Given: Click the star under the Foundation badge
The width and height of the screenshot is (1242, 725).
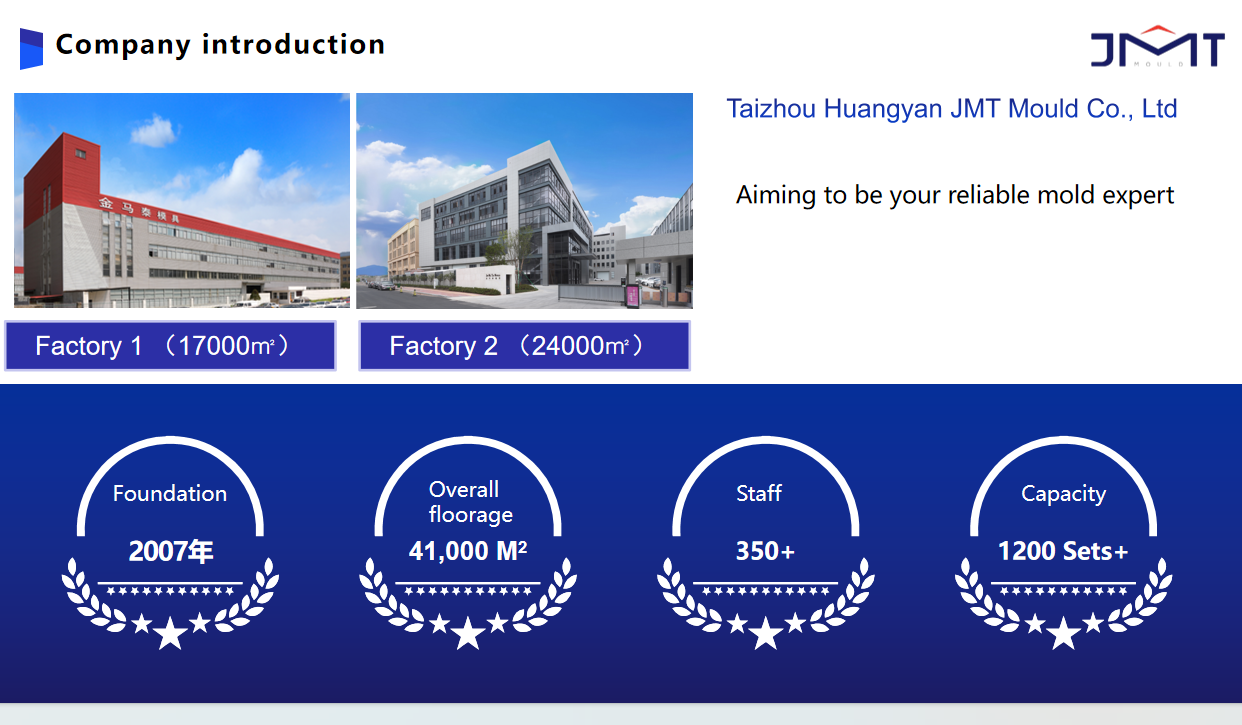Looking at the screenshot, I should (170, 630).
